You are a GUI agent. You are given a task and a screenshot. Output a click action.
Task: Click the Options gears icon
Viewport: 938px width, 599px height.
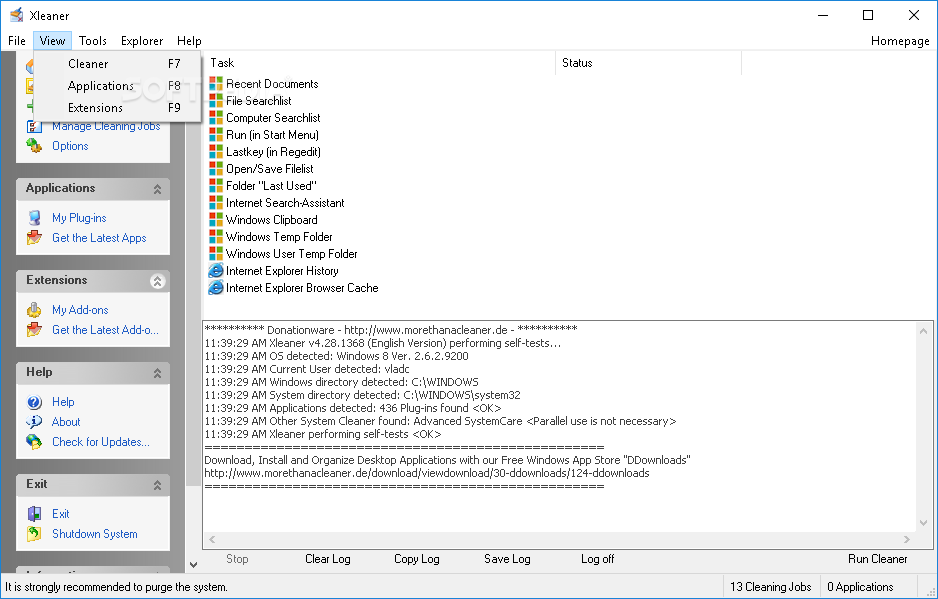click(x=34, y=146)
